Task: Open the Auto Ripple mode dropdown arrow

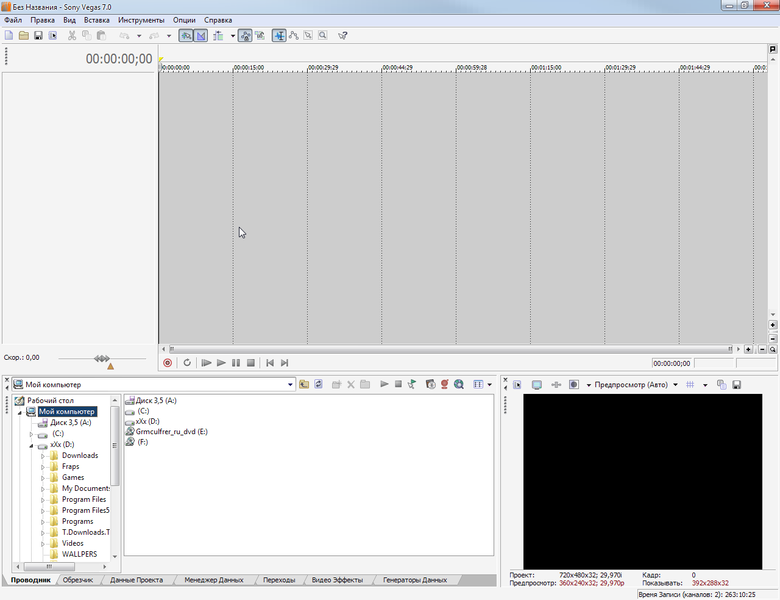Action: click(x=233, y=36)
